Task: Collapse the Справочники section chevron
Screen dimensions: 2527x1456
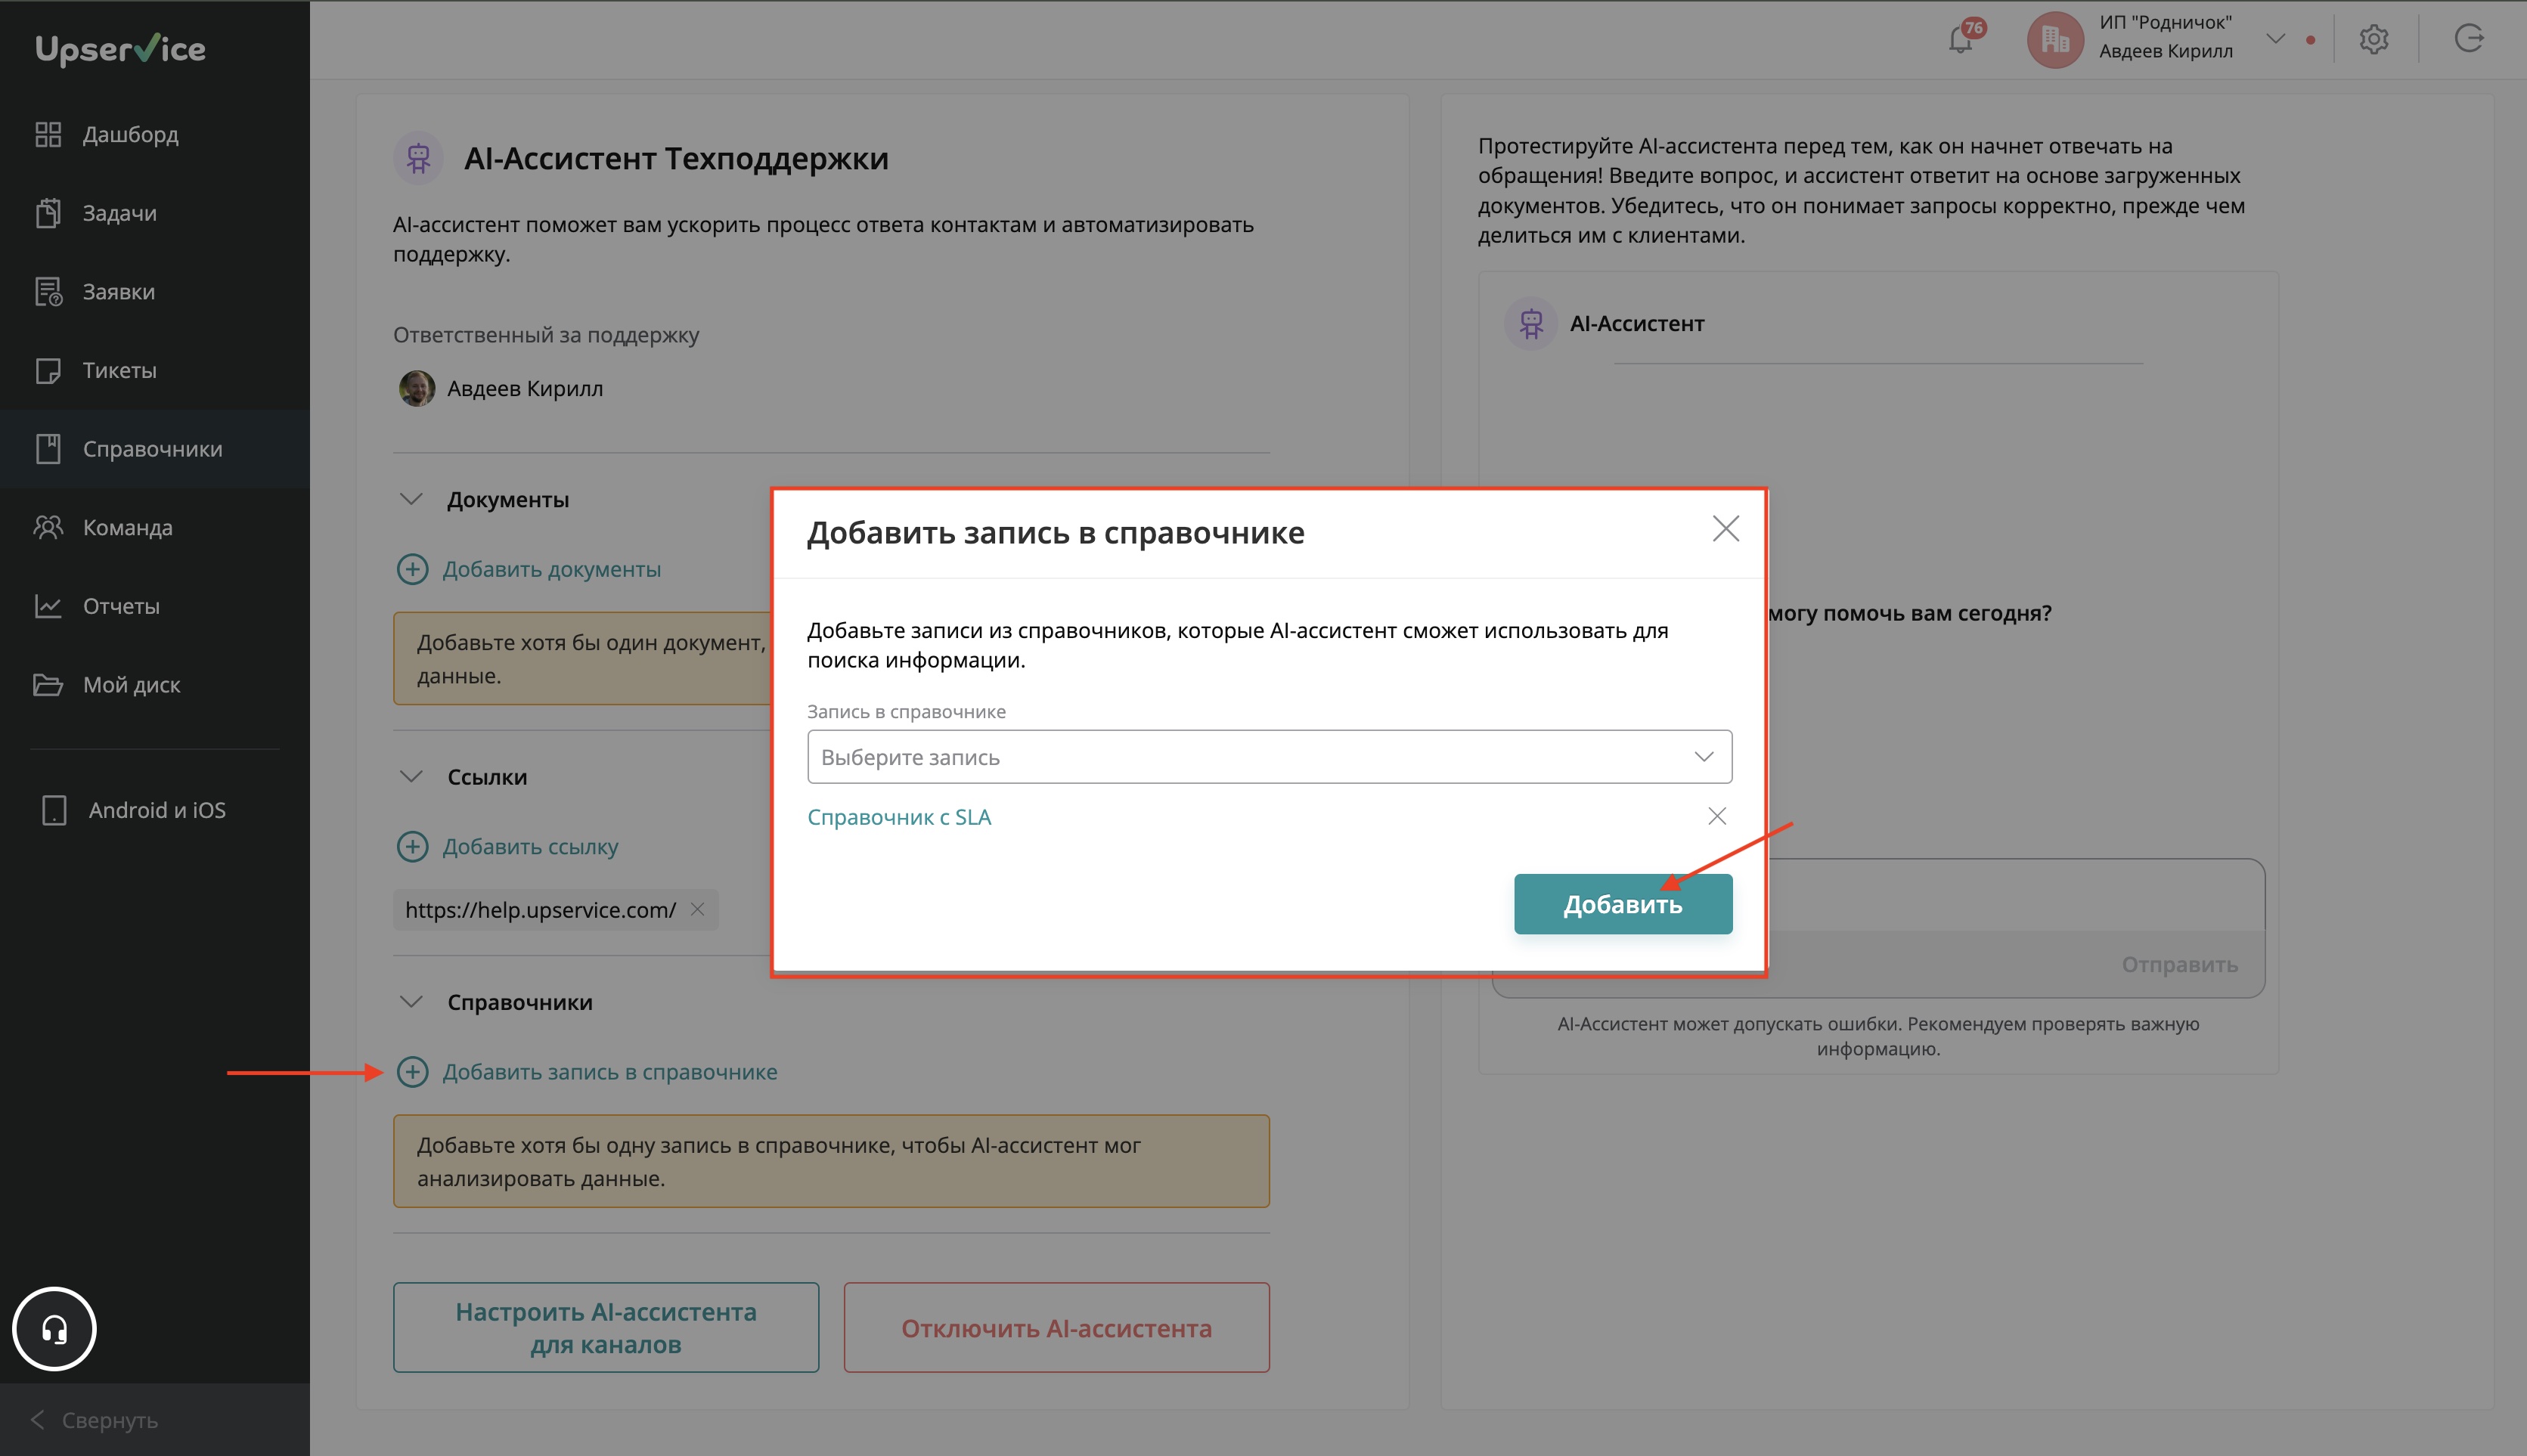Action: [x=411, y=1001]
